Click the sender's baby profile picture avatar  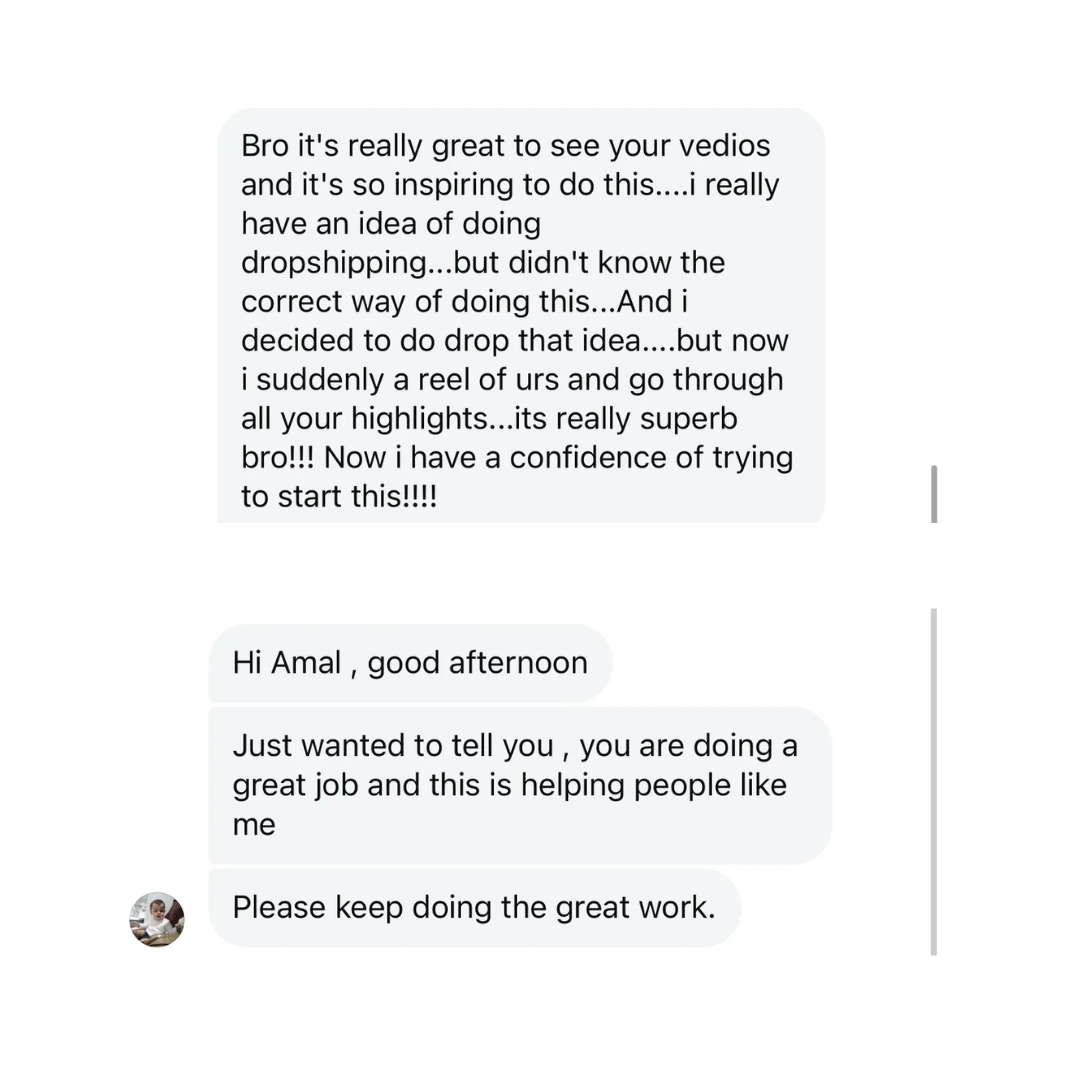157,919
